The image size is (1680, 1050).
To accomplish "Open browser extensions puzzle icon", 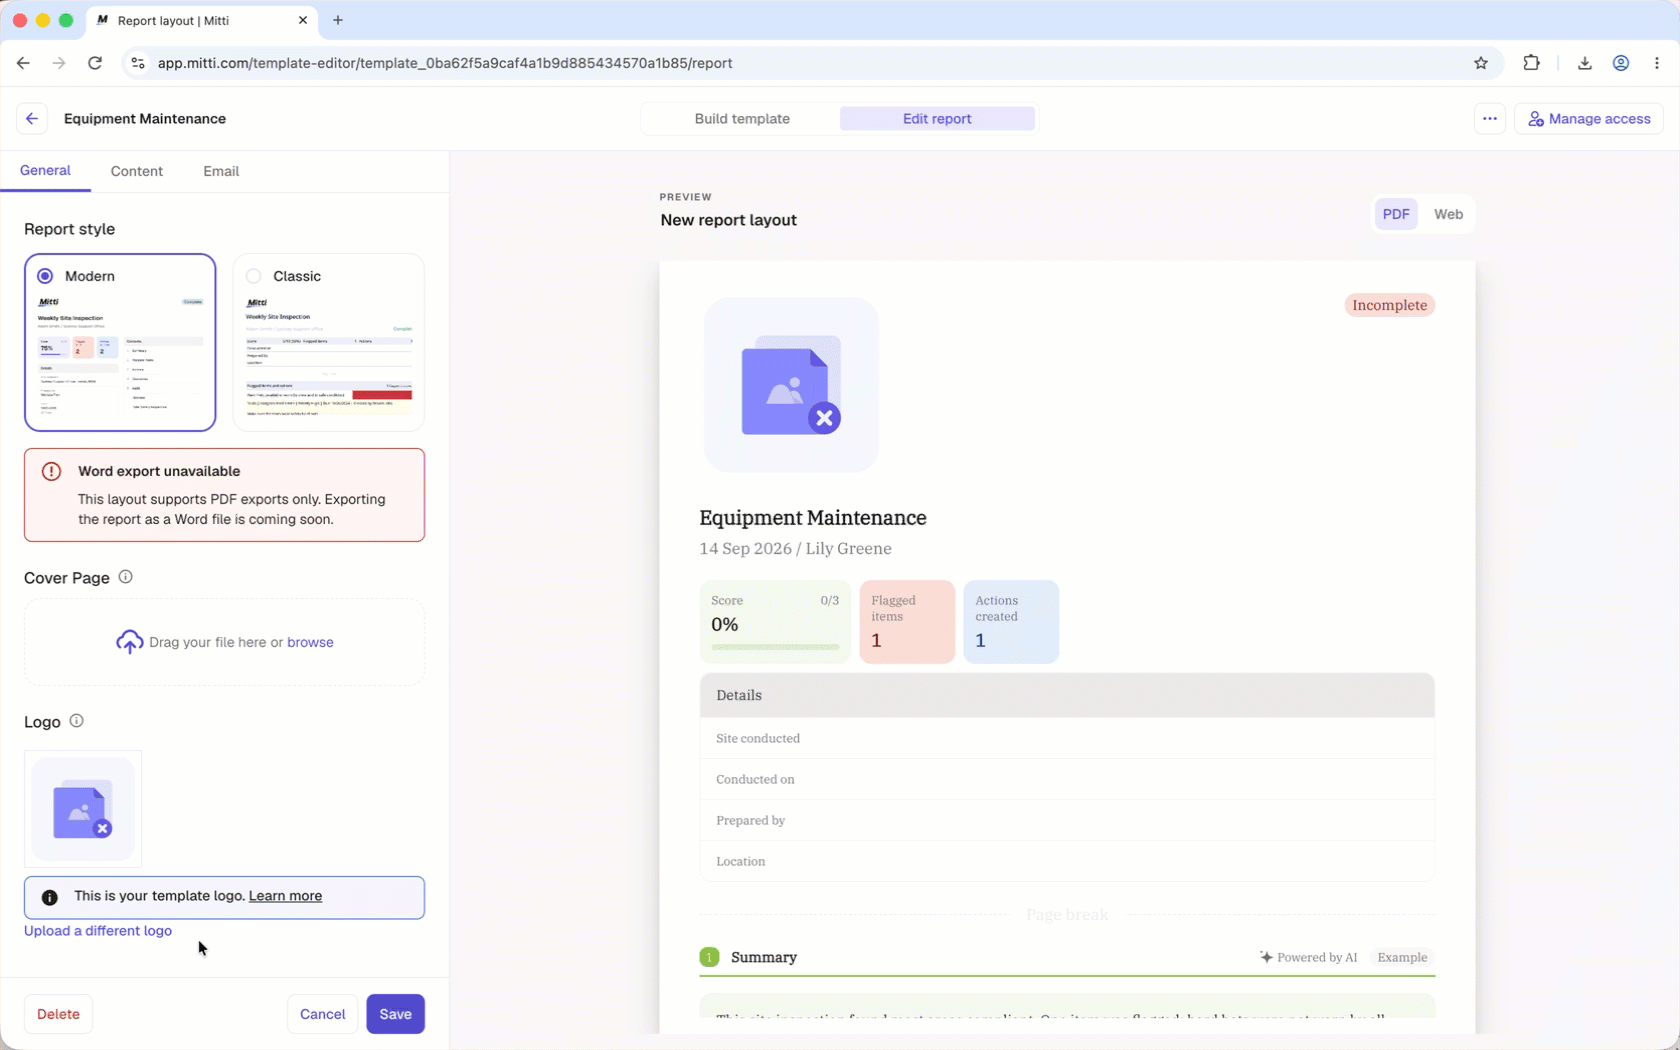I will coord(1531,63).
